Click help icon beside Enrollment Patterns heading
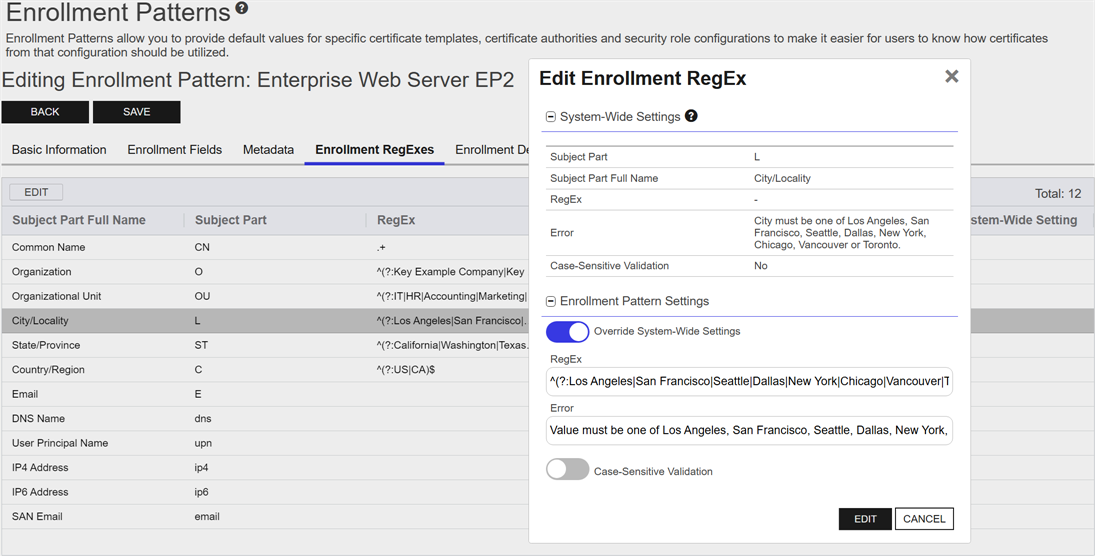Viewport: 1095px width, 556px height. click(241, 10)
